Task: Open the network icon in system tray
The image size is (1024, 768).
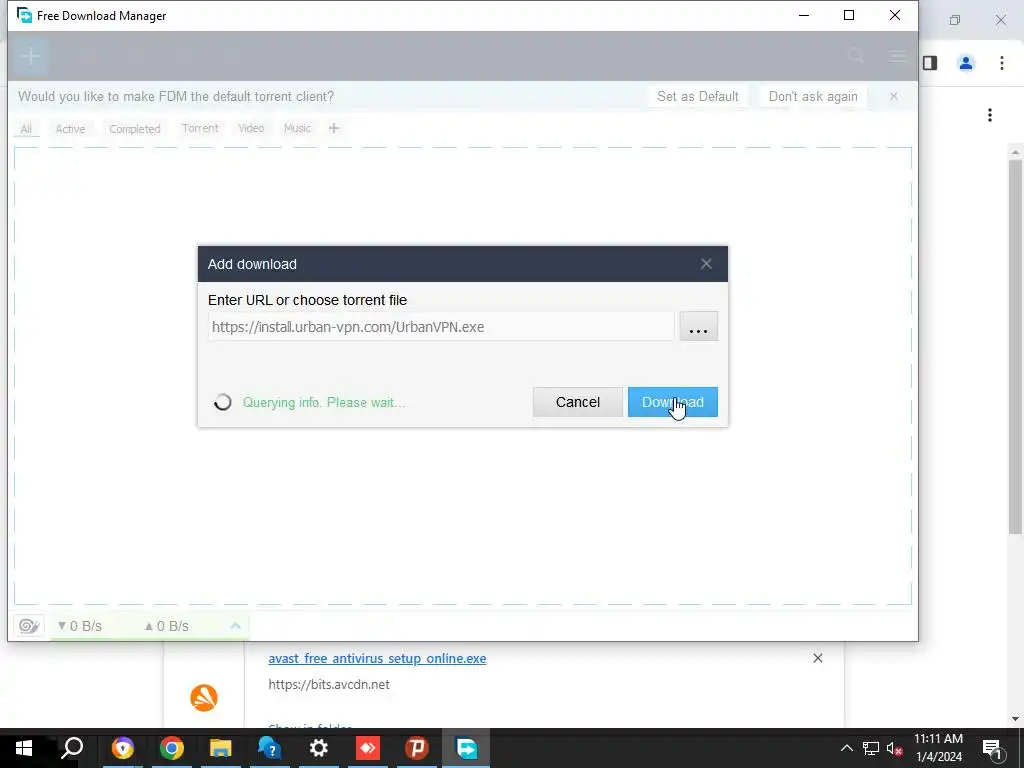Action: (x=871, y=748)
